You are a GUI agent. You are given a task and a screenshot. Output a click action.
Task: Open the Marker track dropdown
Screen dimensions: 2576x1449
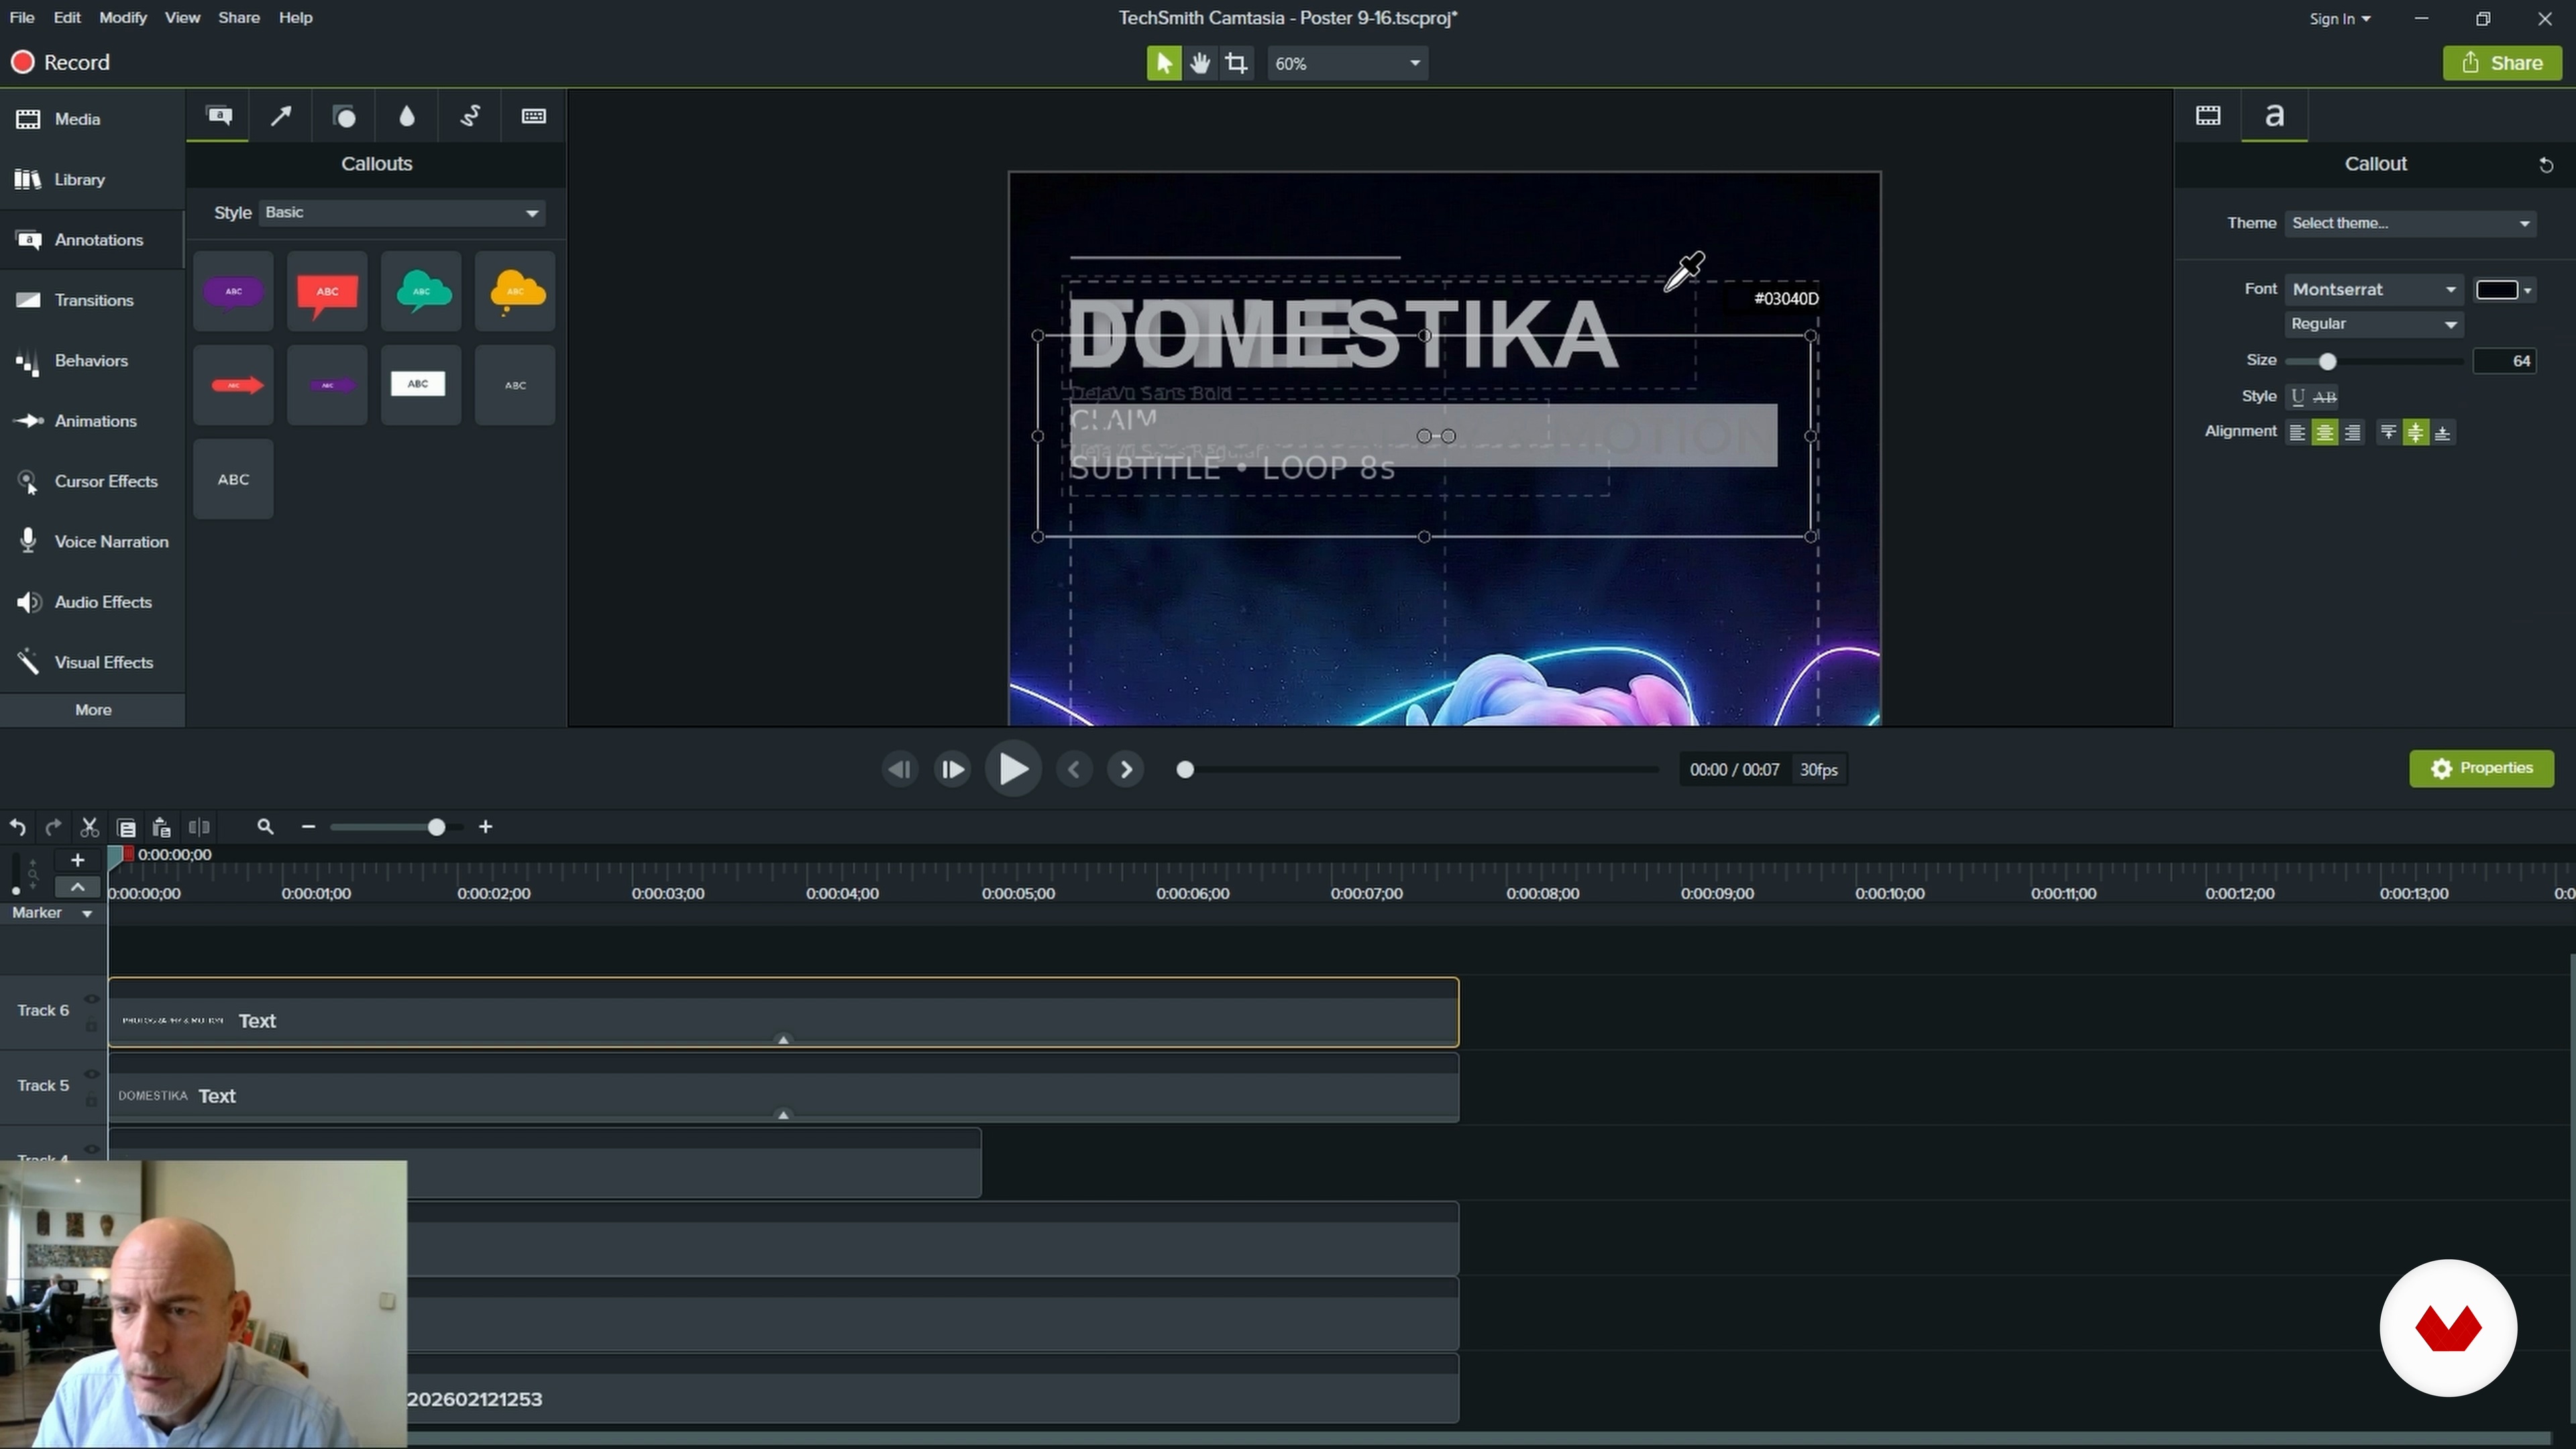(87, 913)
